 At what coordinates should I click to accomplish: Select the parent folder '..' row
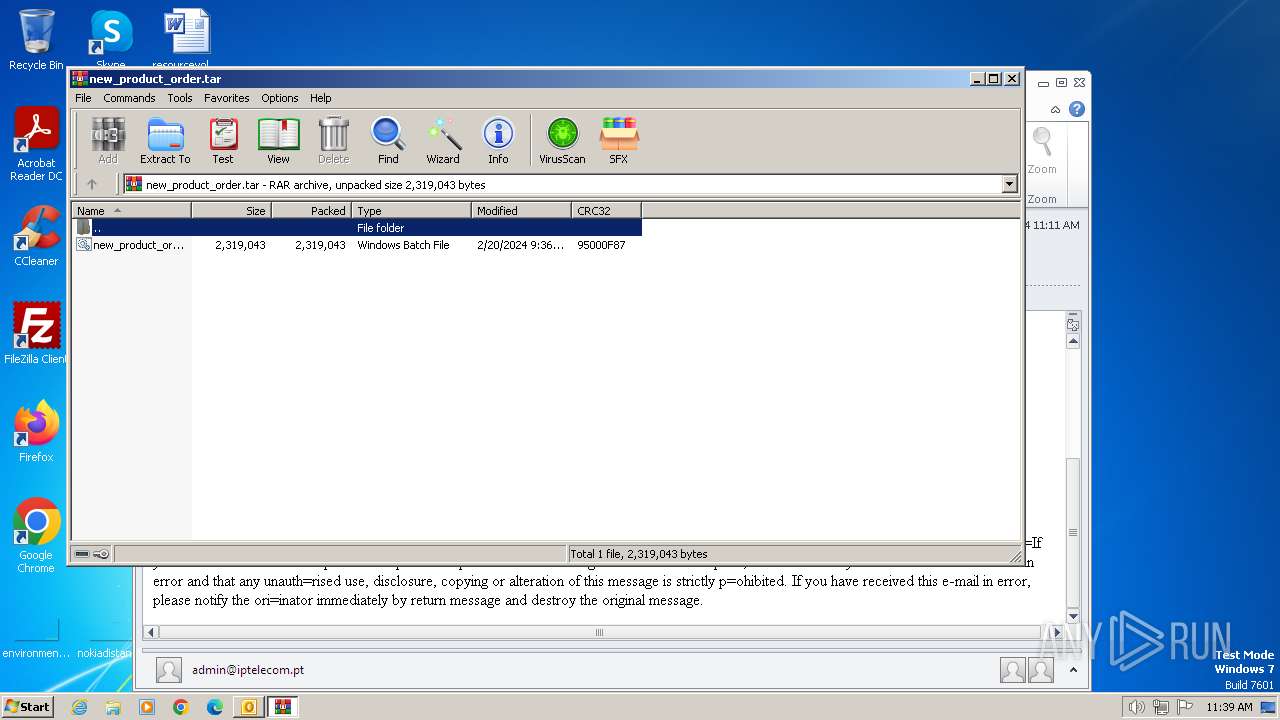pos(356,228)
